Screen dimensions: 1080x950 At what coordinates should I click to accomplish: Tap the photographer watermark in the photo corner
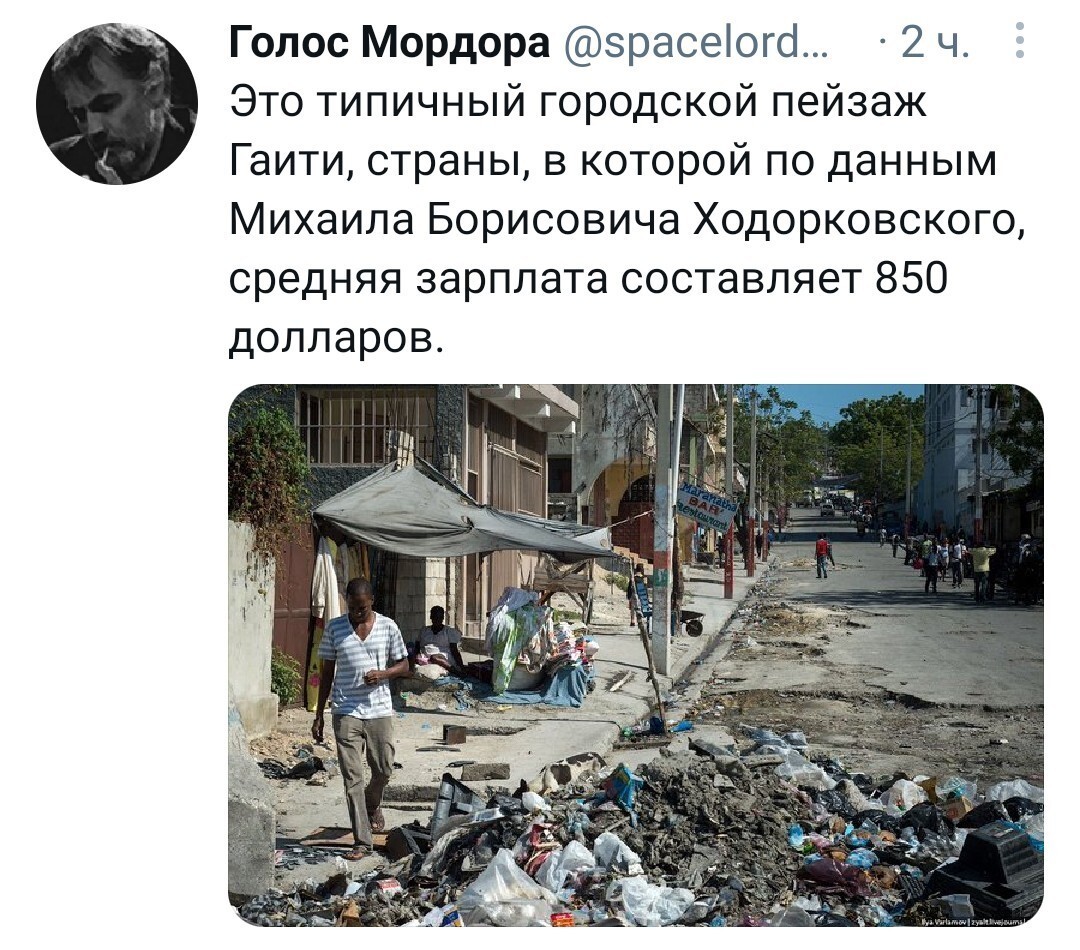pos(981,920)
